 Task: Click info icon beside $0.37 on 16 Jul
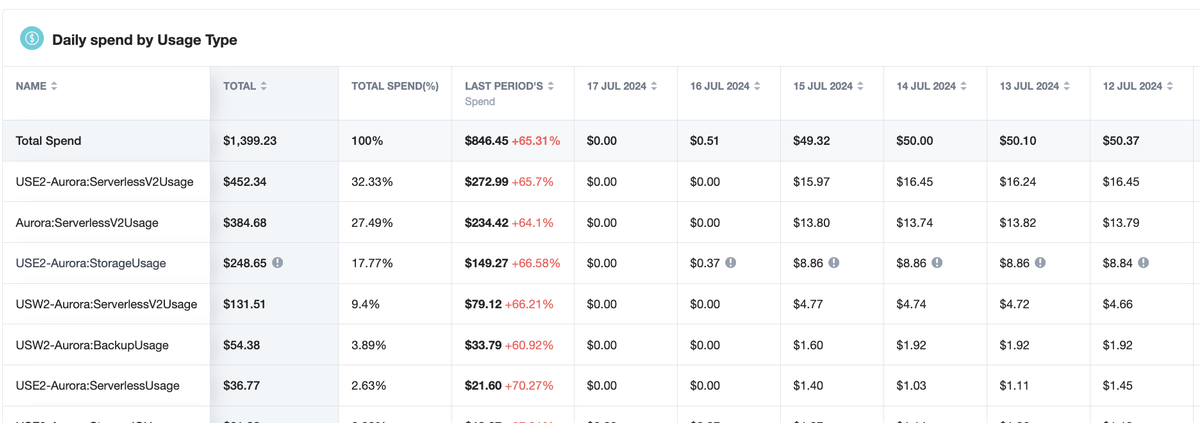[731, 263]
